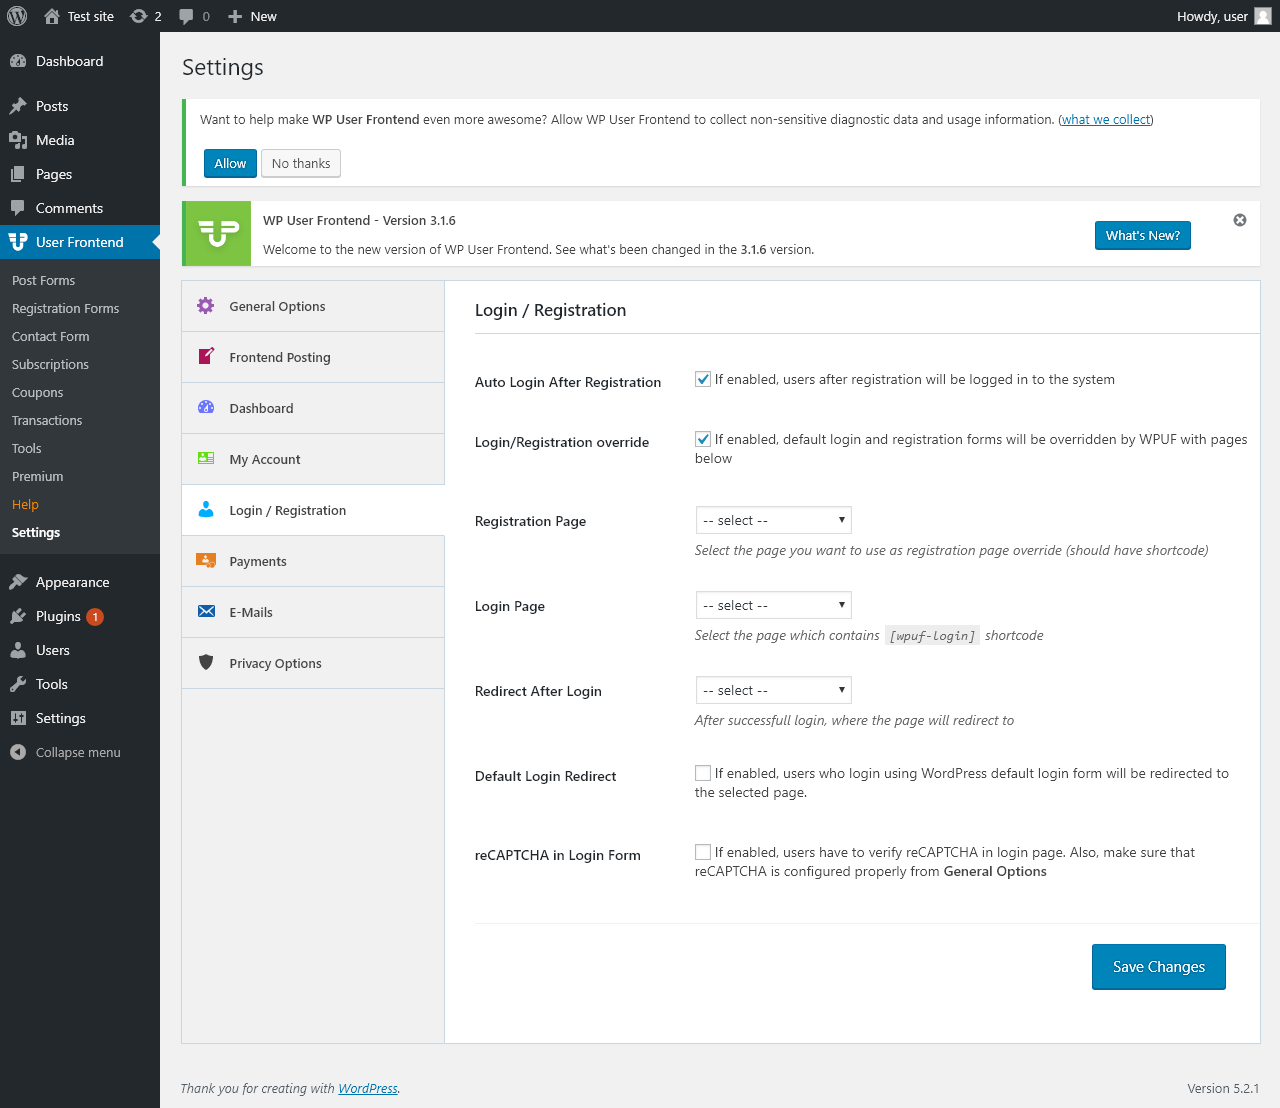Click the General Options gear icon
The height and width of the screenshot is (1108, 1280).
[x=206, y=306]
